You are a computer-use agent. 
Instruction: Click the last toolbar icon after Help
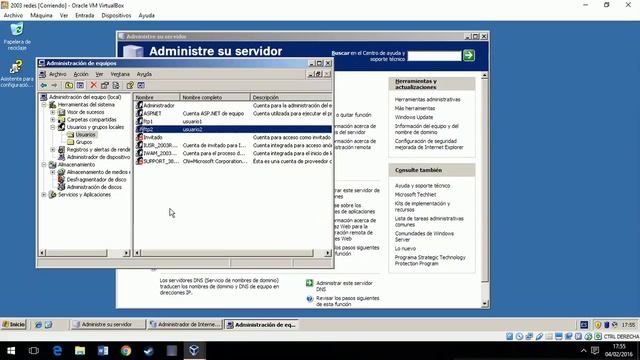[x=141, y=85]
